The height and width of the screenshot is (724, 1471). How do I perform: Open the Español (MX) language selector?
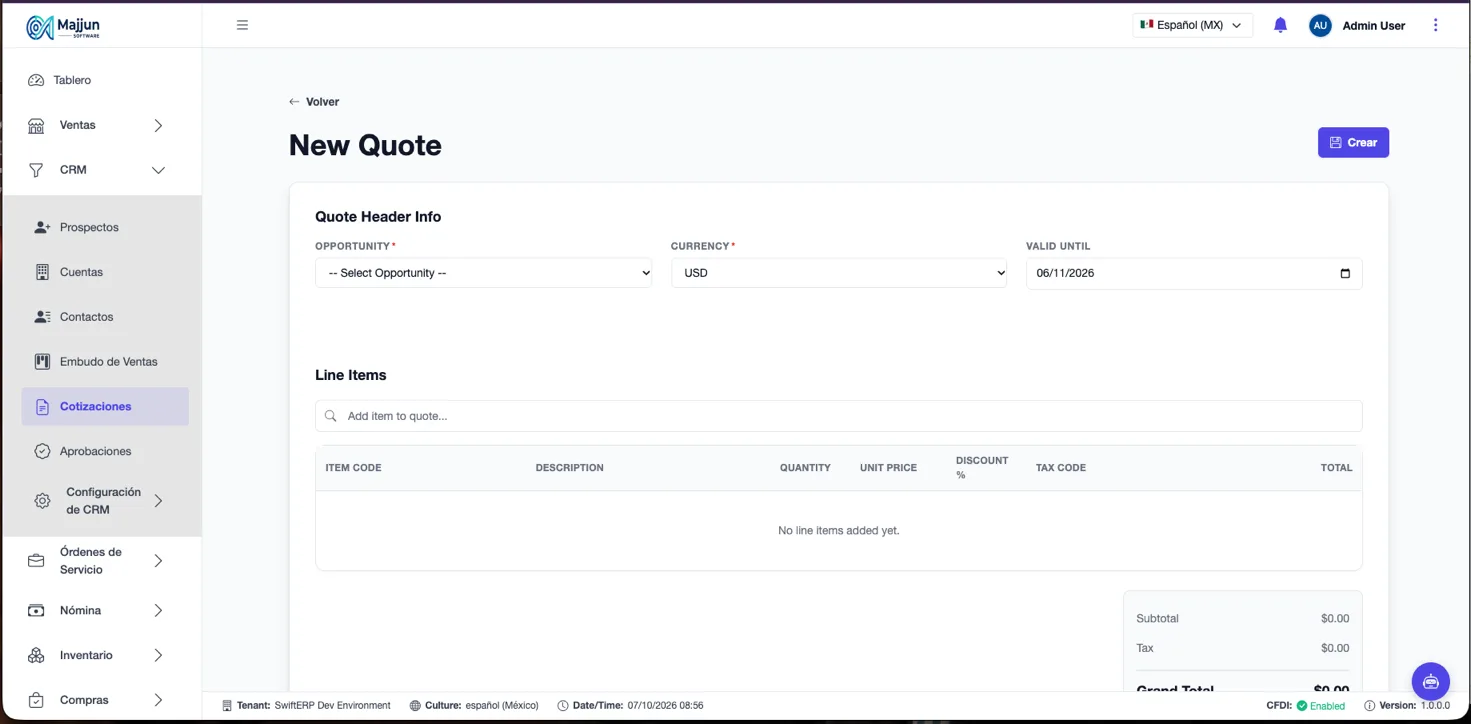pyautogui.click(x=1192, y=25)
